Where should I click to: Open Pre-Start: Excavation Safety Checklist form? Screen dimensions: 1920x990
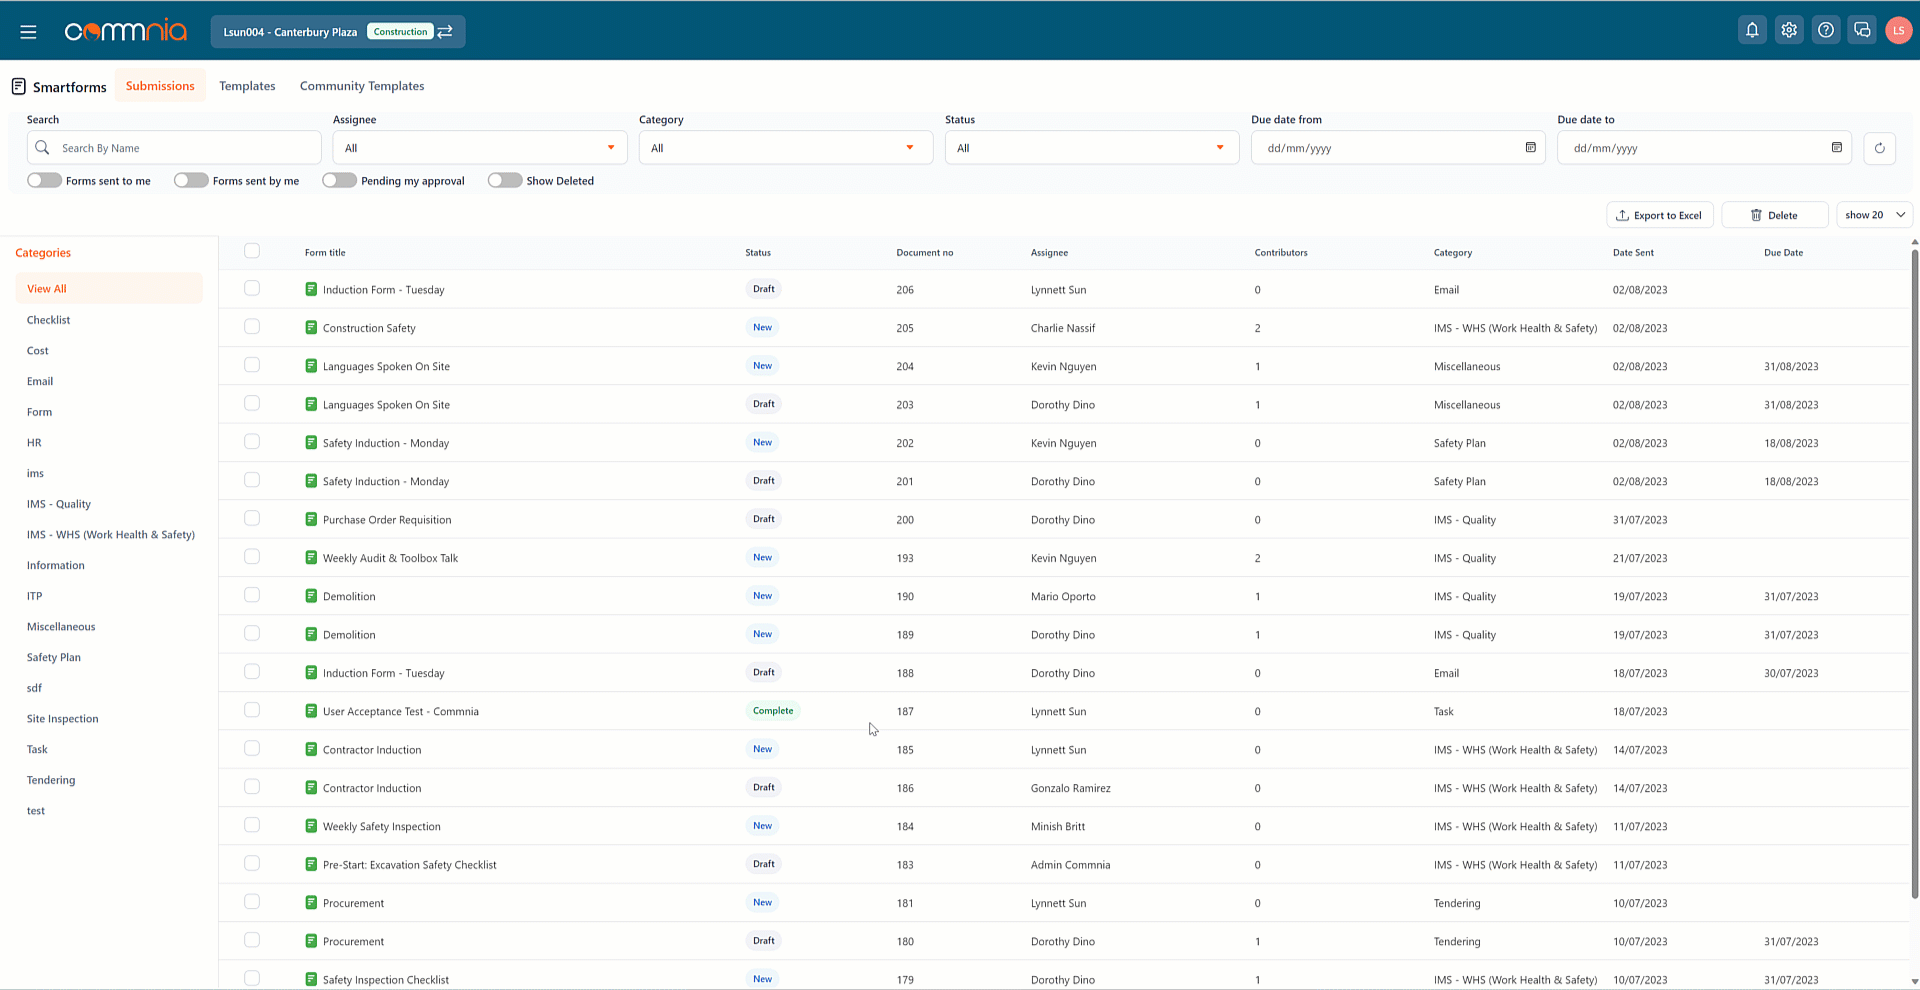click(409, 865)
